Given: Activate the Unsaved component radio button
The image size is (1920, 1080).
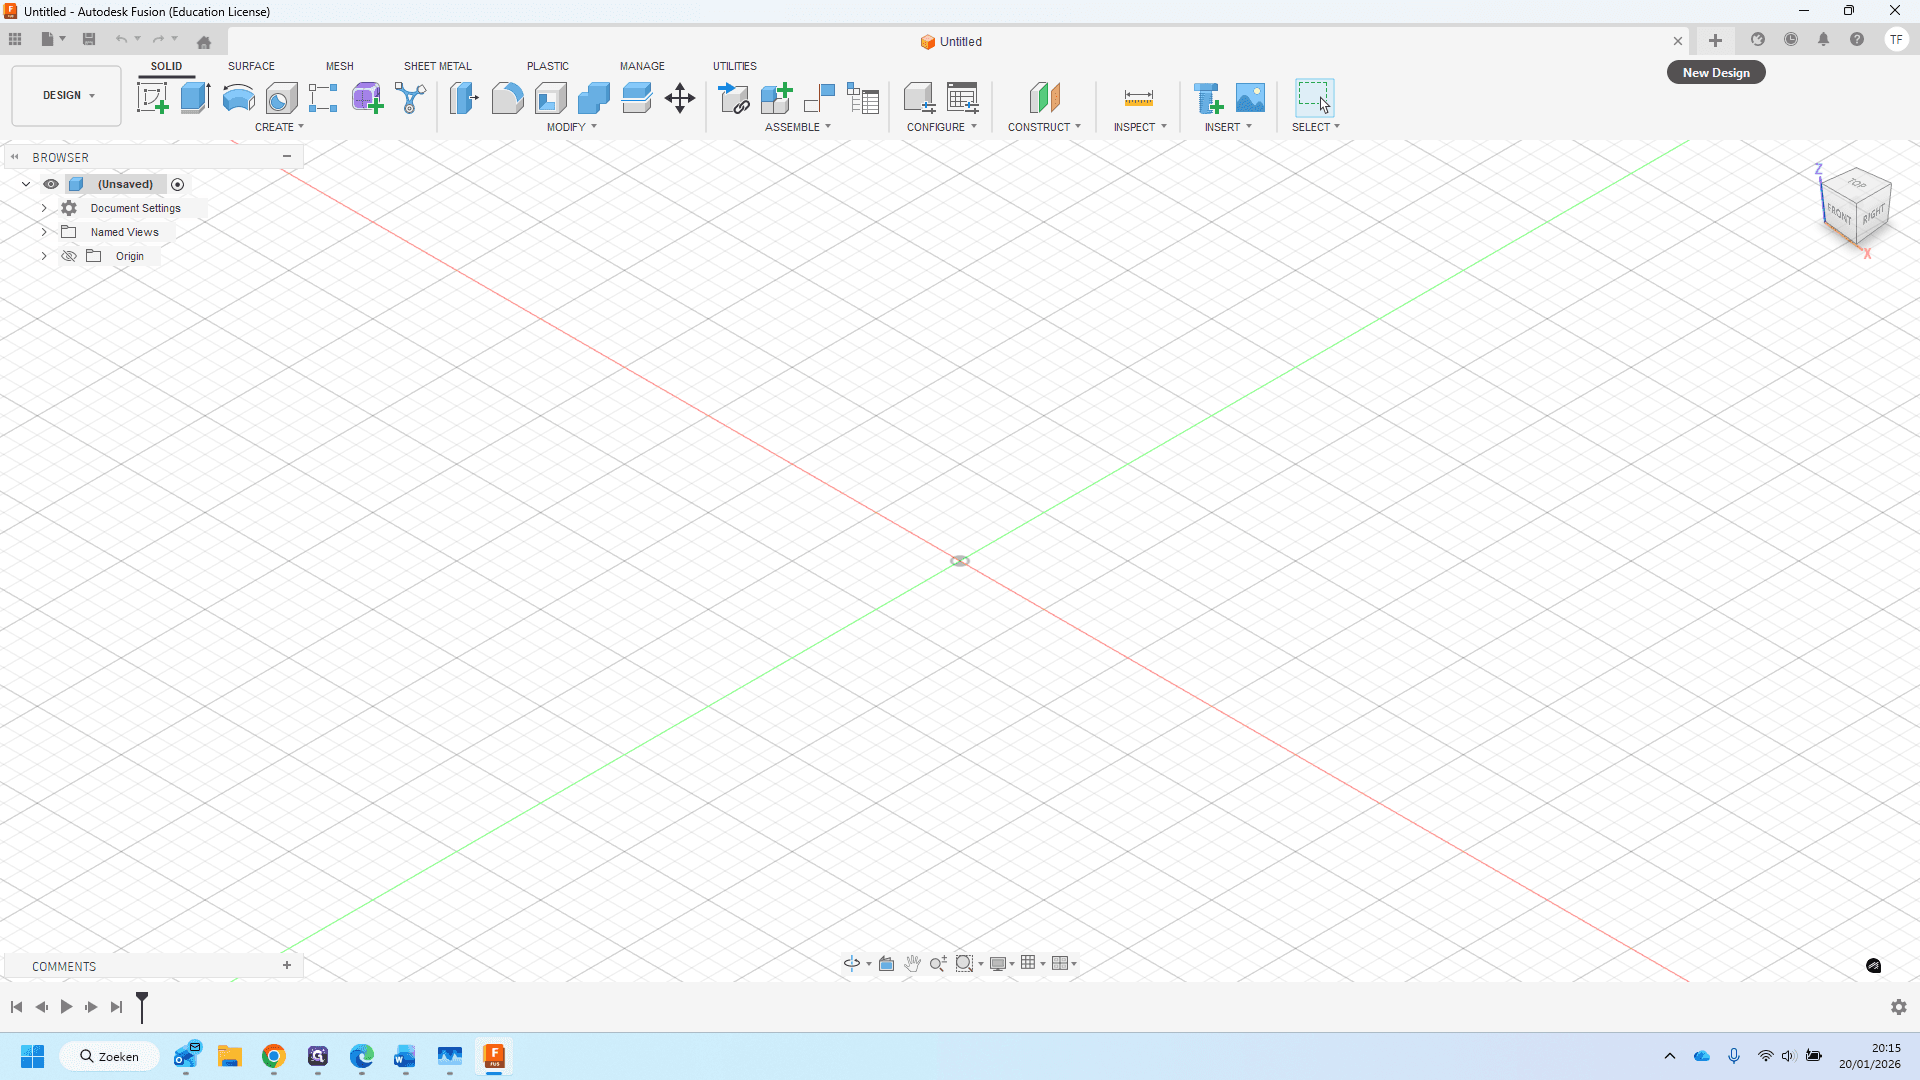Looking at the screenshot, I should click(178, 184).
